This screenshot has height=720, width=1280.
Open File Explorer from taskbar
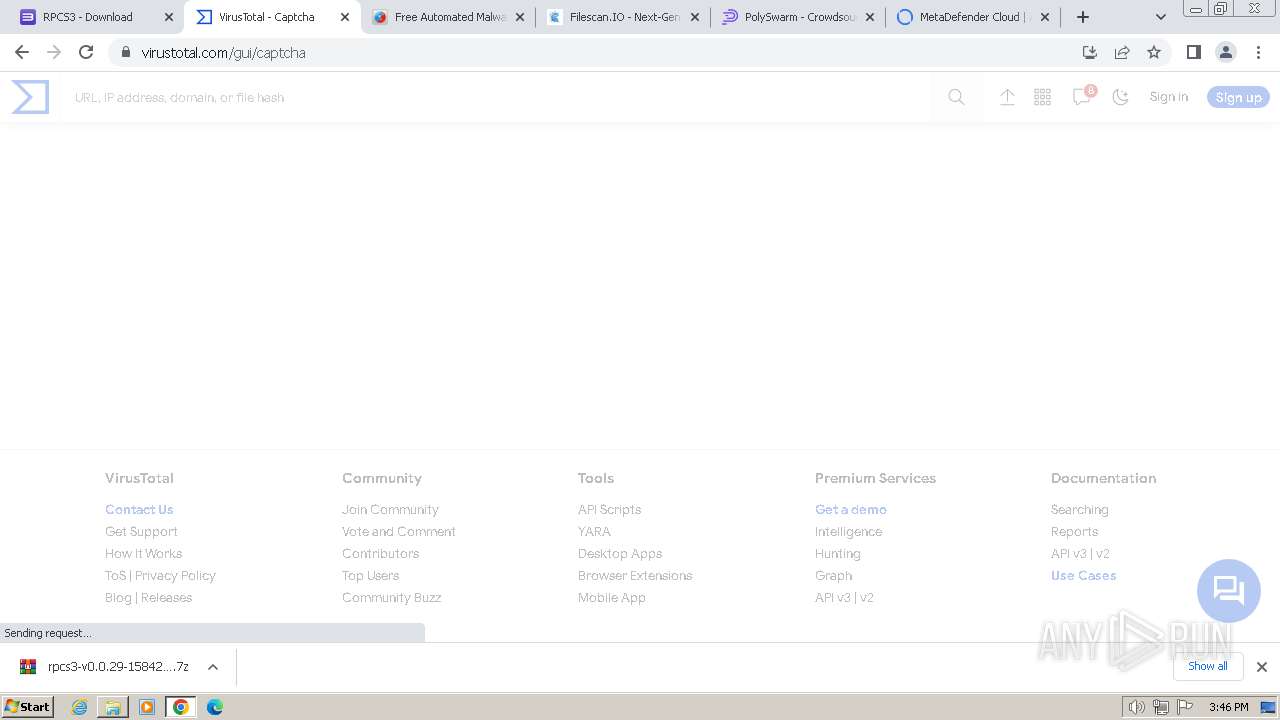113,707
